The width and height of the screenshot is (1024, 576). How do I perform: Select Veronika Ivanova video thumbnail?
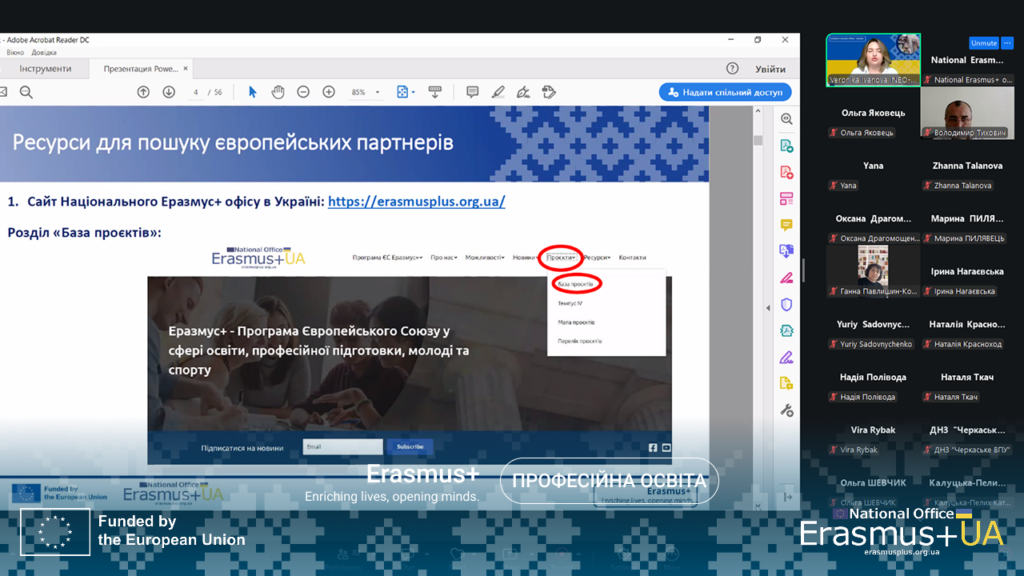pyautogui.click(x=873, y=60)
